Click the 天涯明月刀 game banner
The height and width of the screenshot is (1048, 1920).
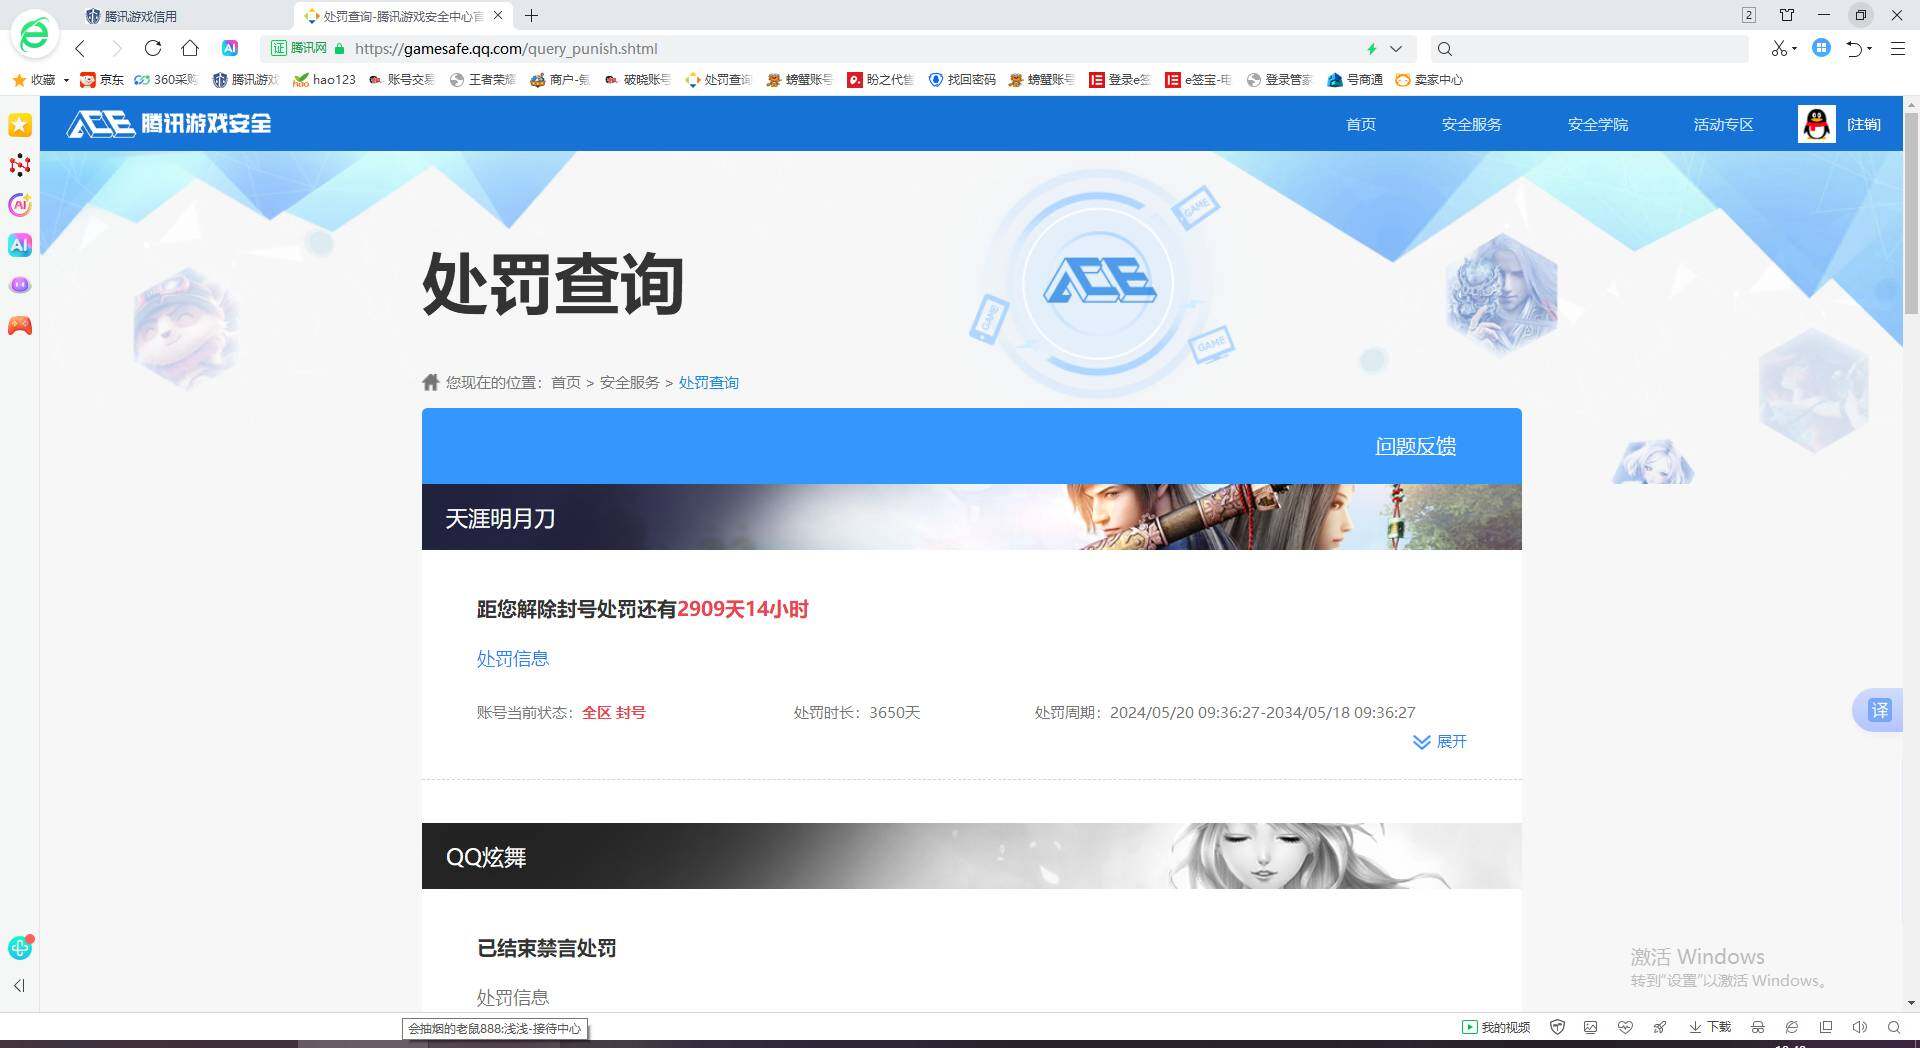pos(971,517)
